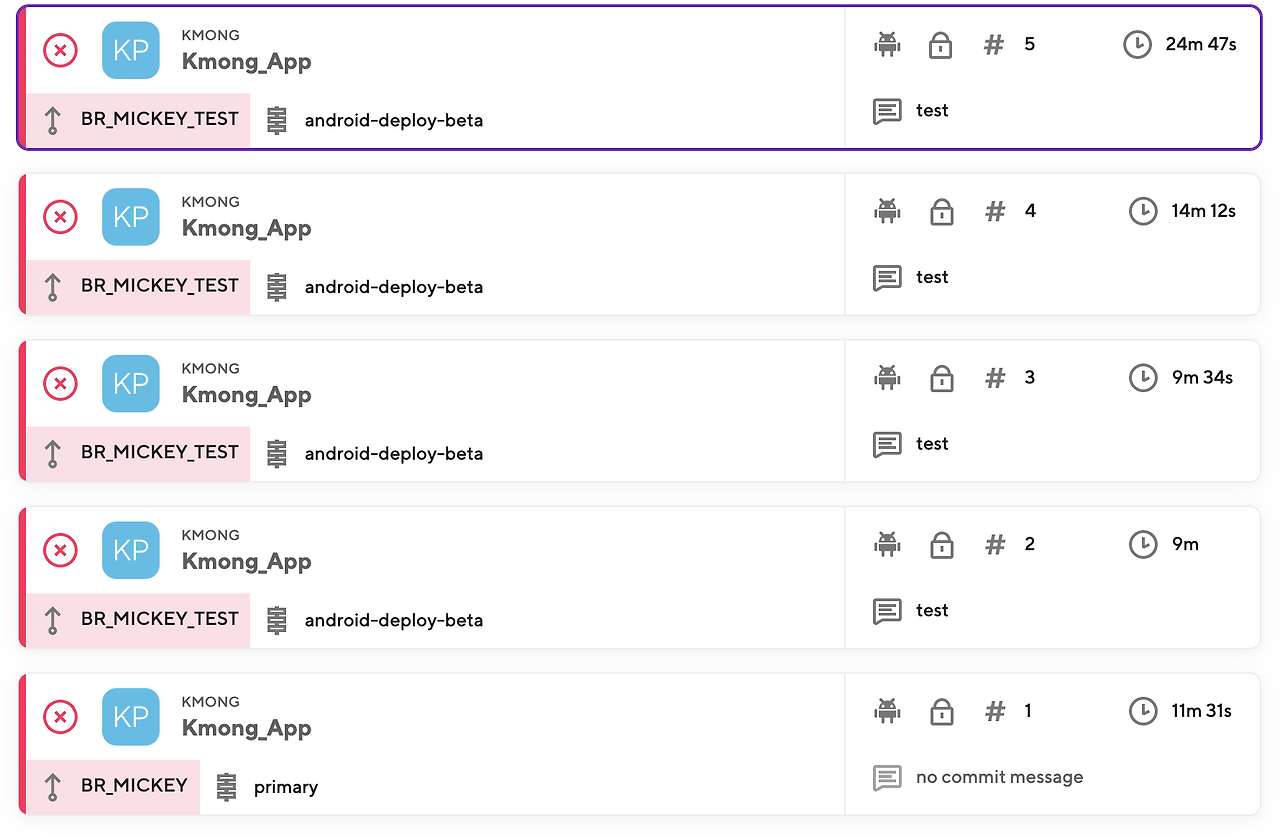Click the workflow icon on build #4

click(277, 287)
